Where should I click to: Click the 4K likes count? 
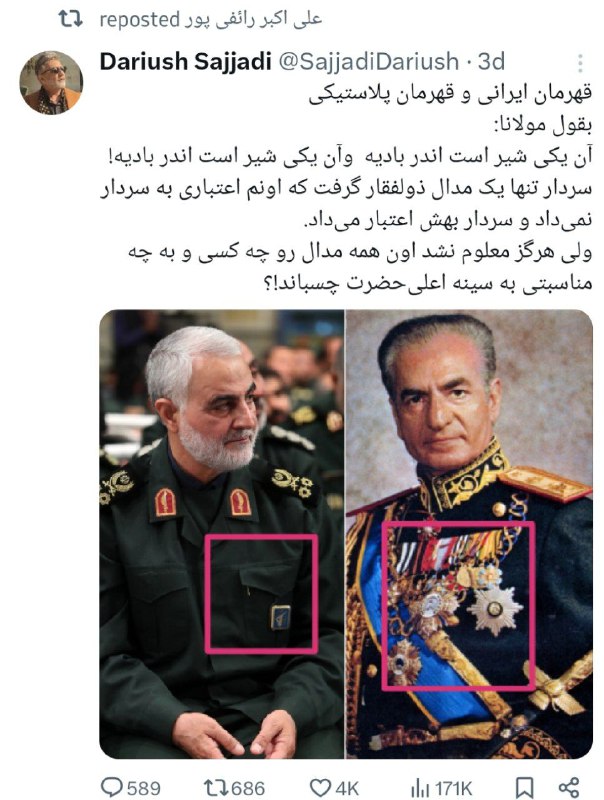[346, 788]
